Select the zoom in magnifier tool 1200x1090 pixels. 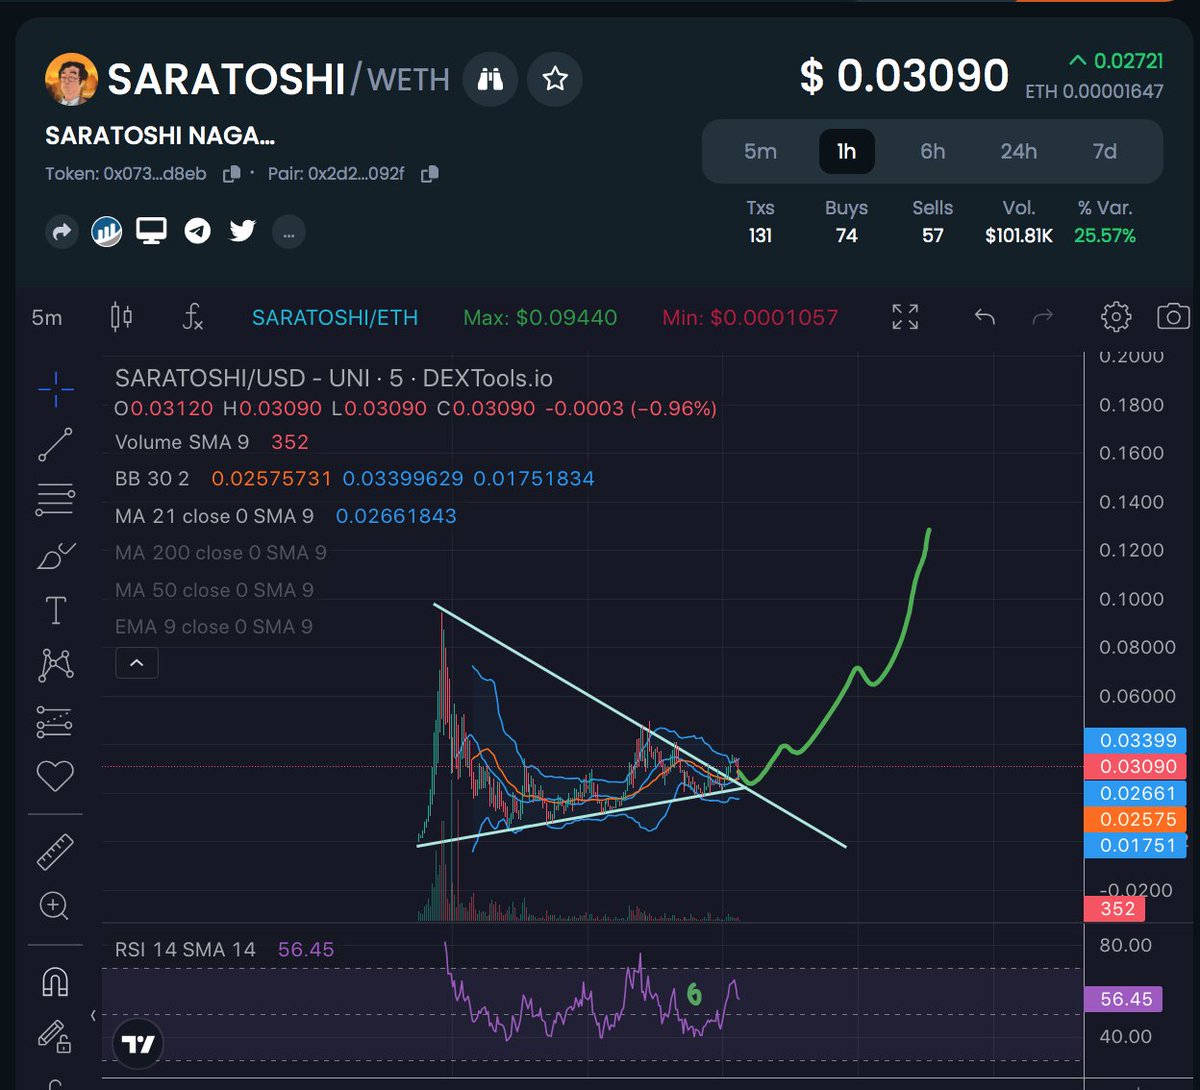click(x=54, y=906)
